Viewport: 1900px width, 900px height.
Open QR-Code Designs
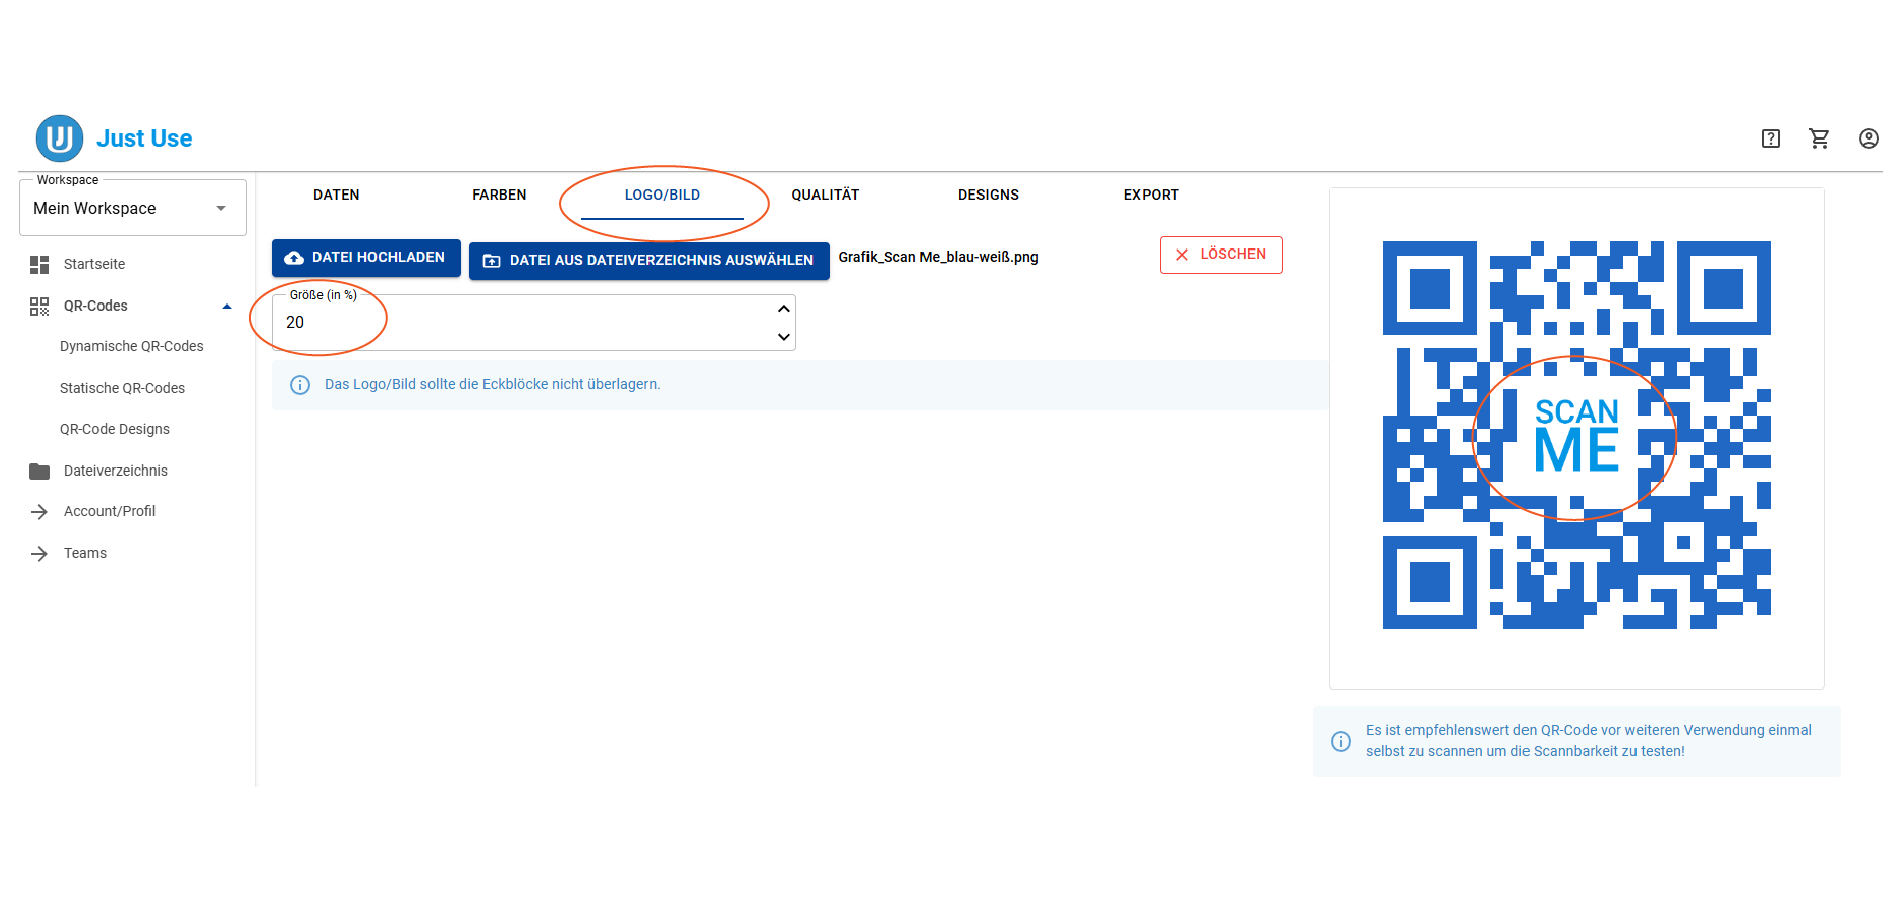pyautogui.click(x=115, y=430)
